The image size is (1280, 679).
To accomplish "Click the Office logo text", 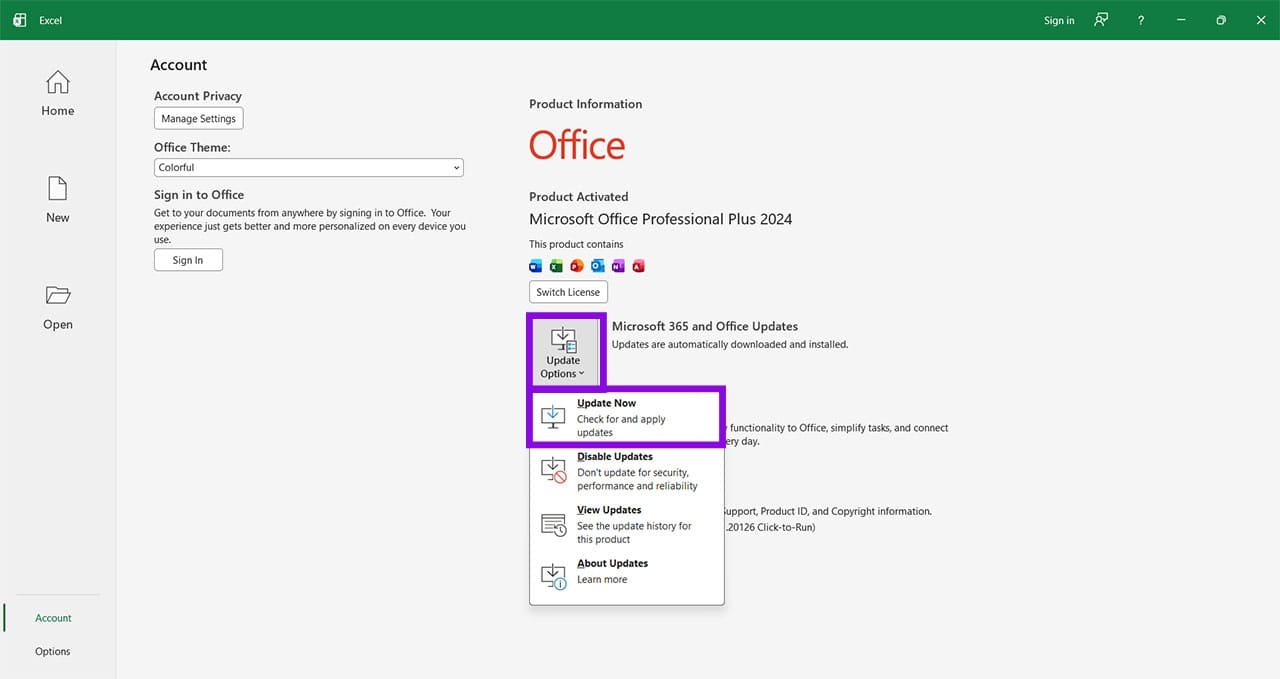I will pos(577,146).
